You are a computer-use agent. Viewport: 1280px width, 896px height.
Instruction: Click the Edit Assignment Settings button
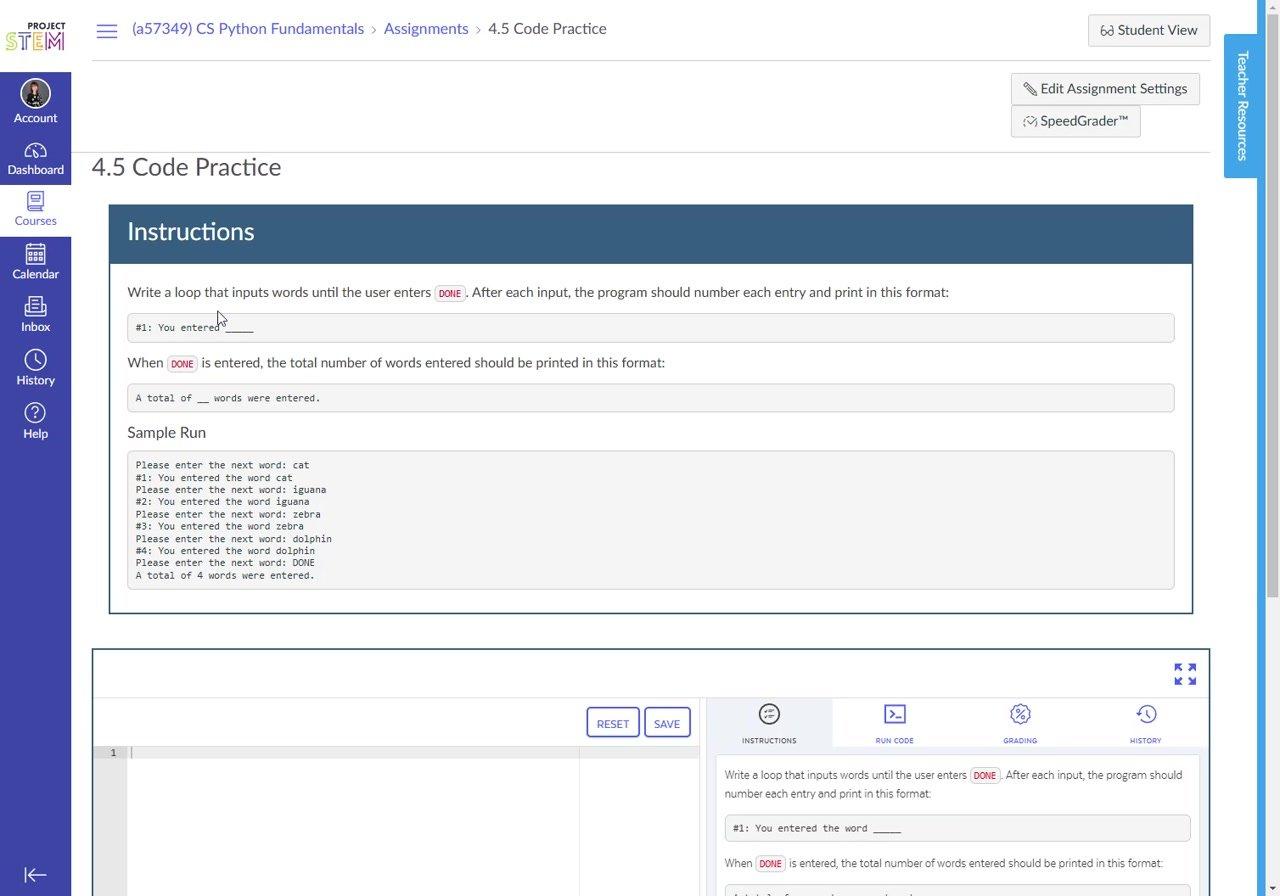click(1105, 89)
